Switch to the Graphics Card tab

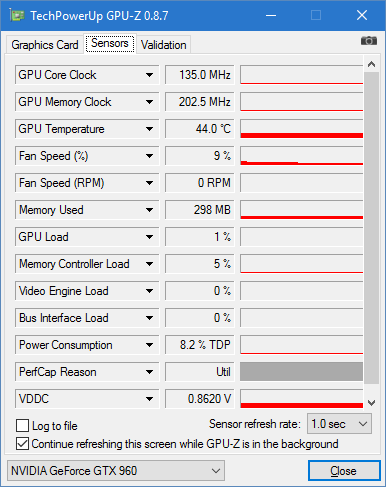pyautogui.click(x=45, y=45)
